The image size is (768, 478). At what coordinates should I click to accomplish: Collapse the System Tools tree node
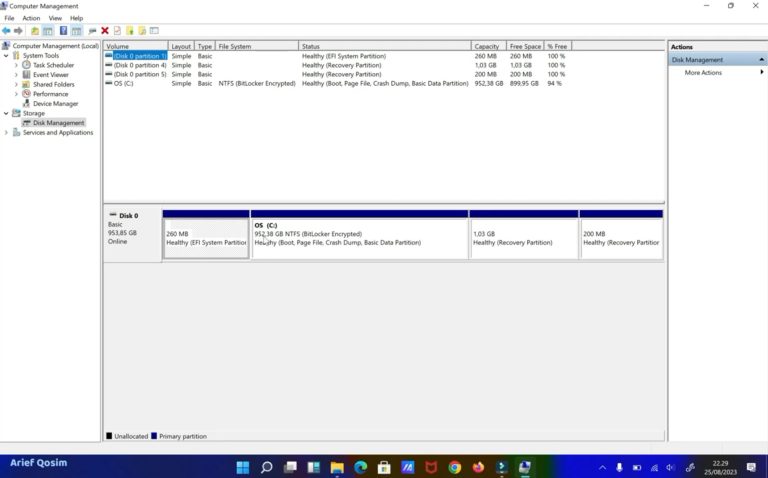click(6, 55)
